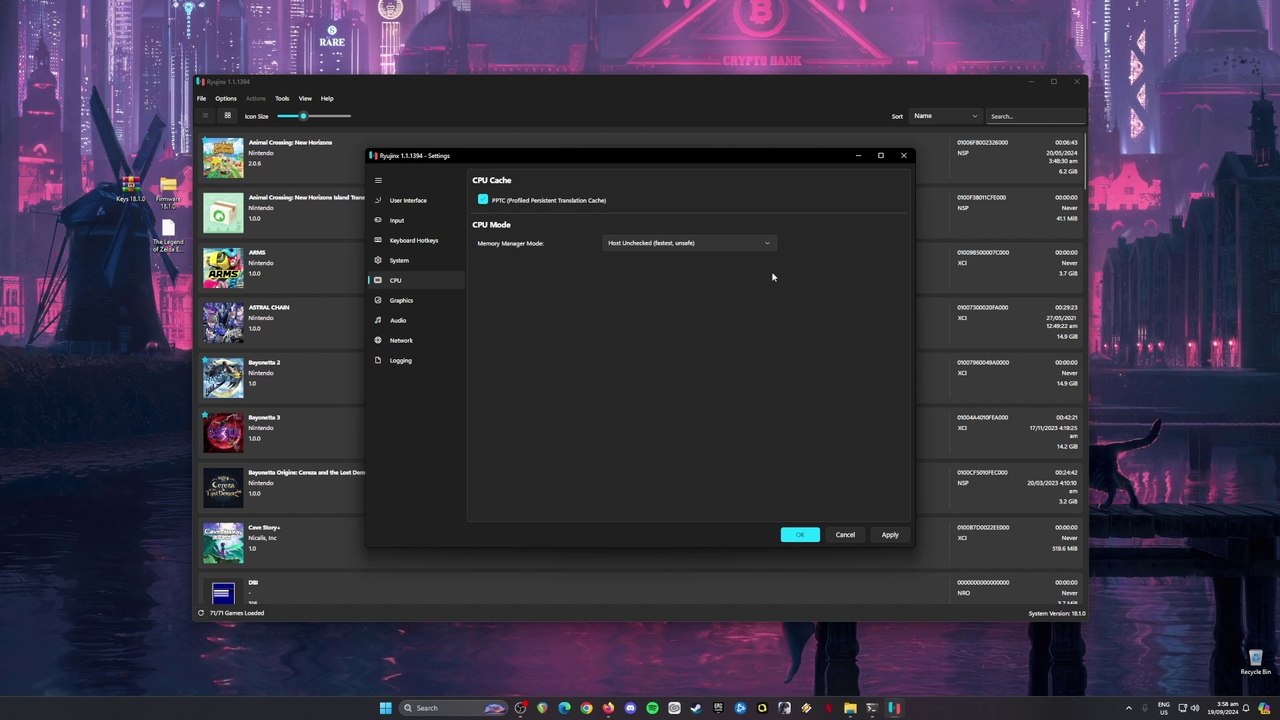Go to the System settings section
Screen dimensions: 1280x720
(x=399, y=260)
